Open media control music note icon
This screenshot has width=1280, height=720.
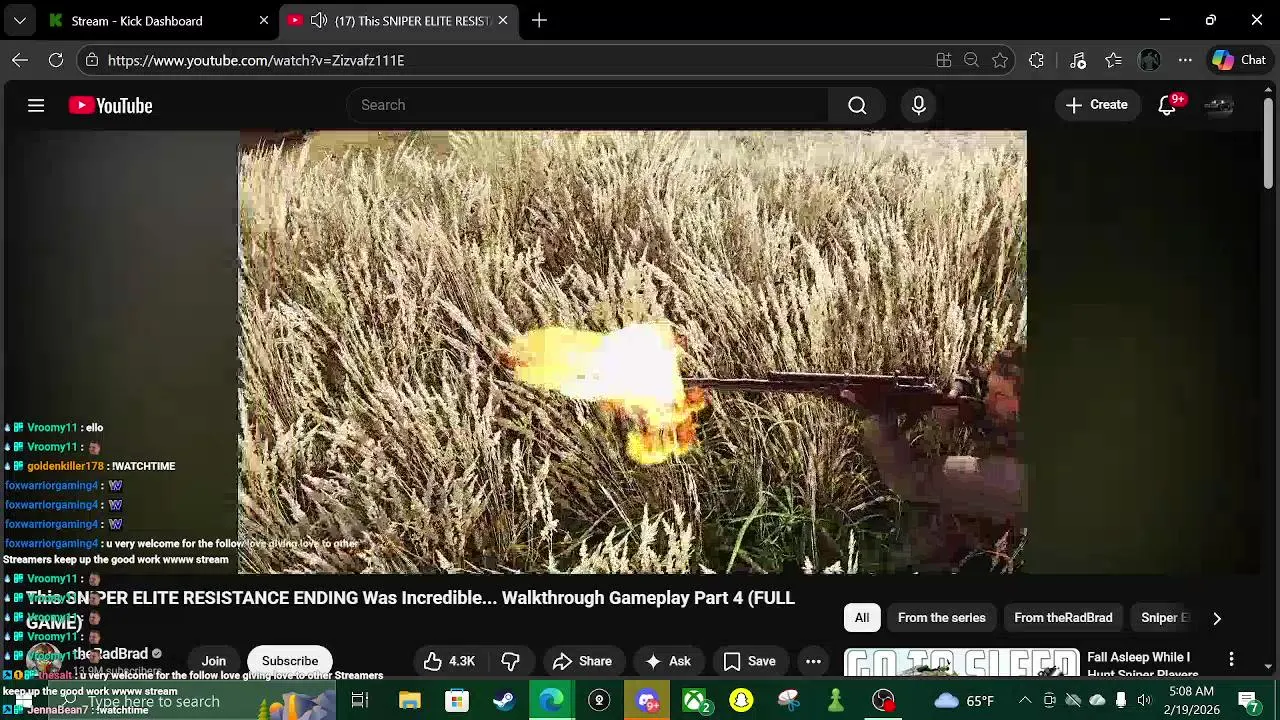(x=1078, y=60)
